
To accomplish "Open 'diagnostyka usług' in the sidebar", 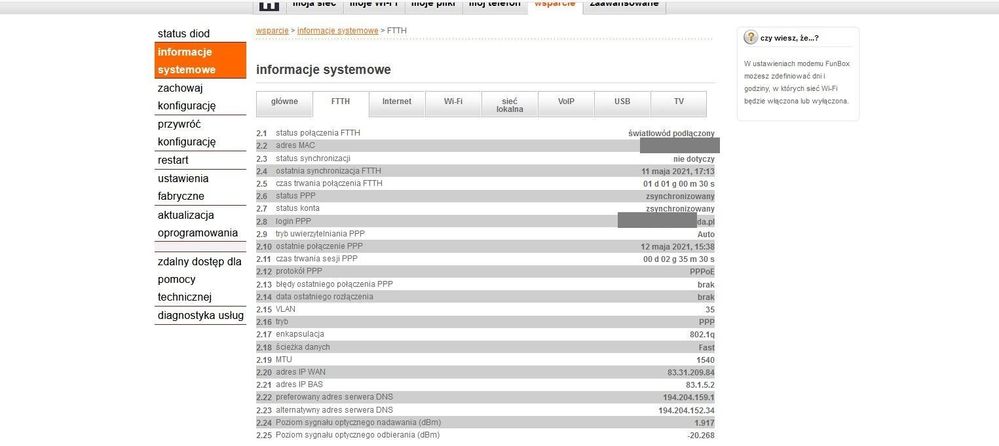I will [x=198, y=316].
